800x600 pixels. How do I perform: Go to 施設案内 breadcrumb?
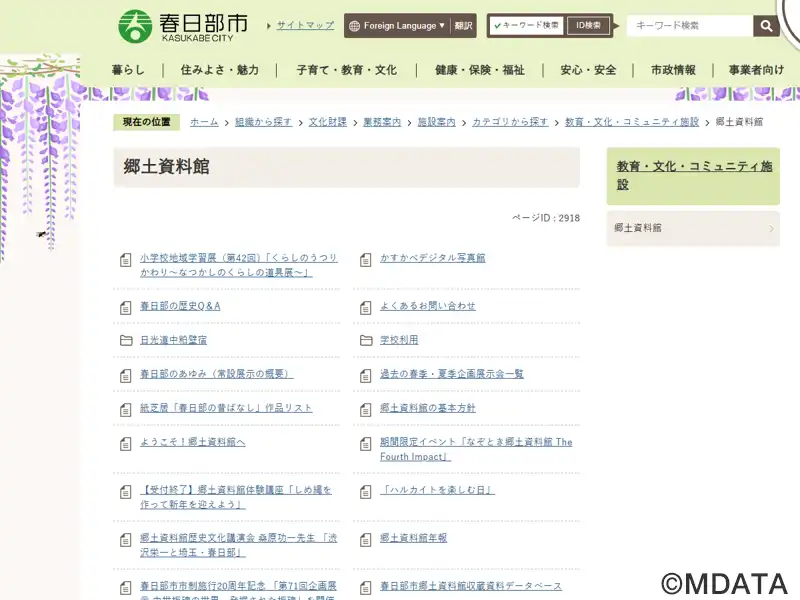437,122
